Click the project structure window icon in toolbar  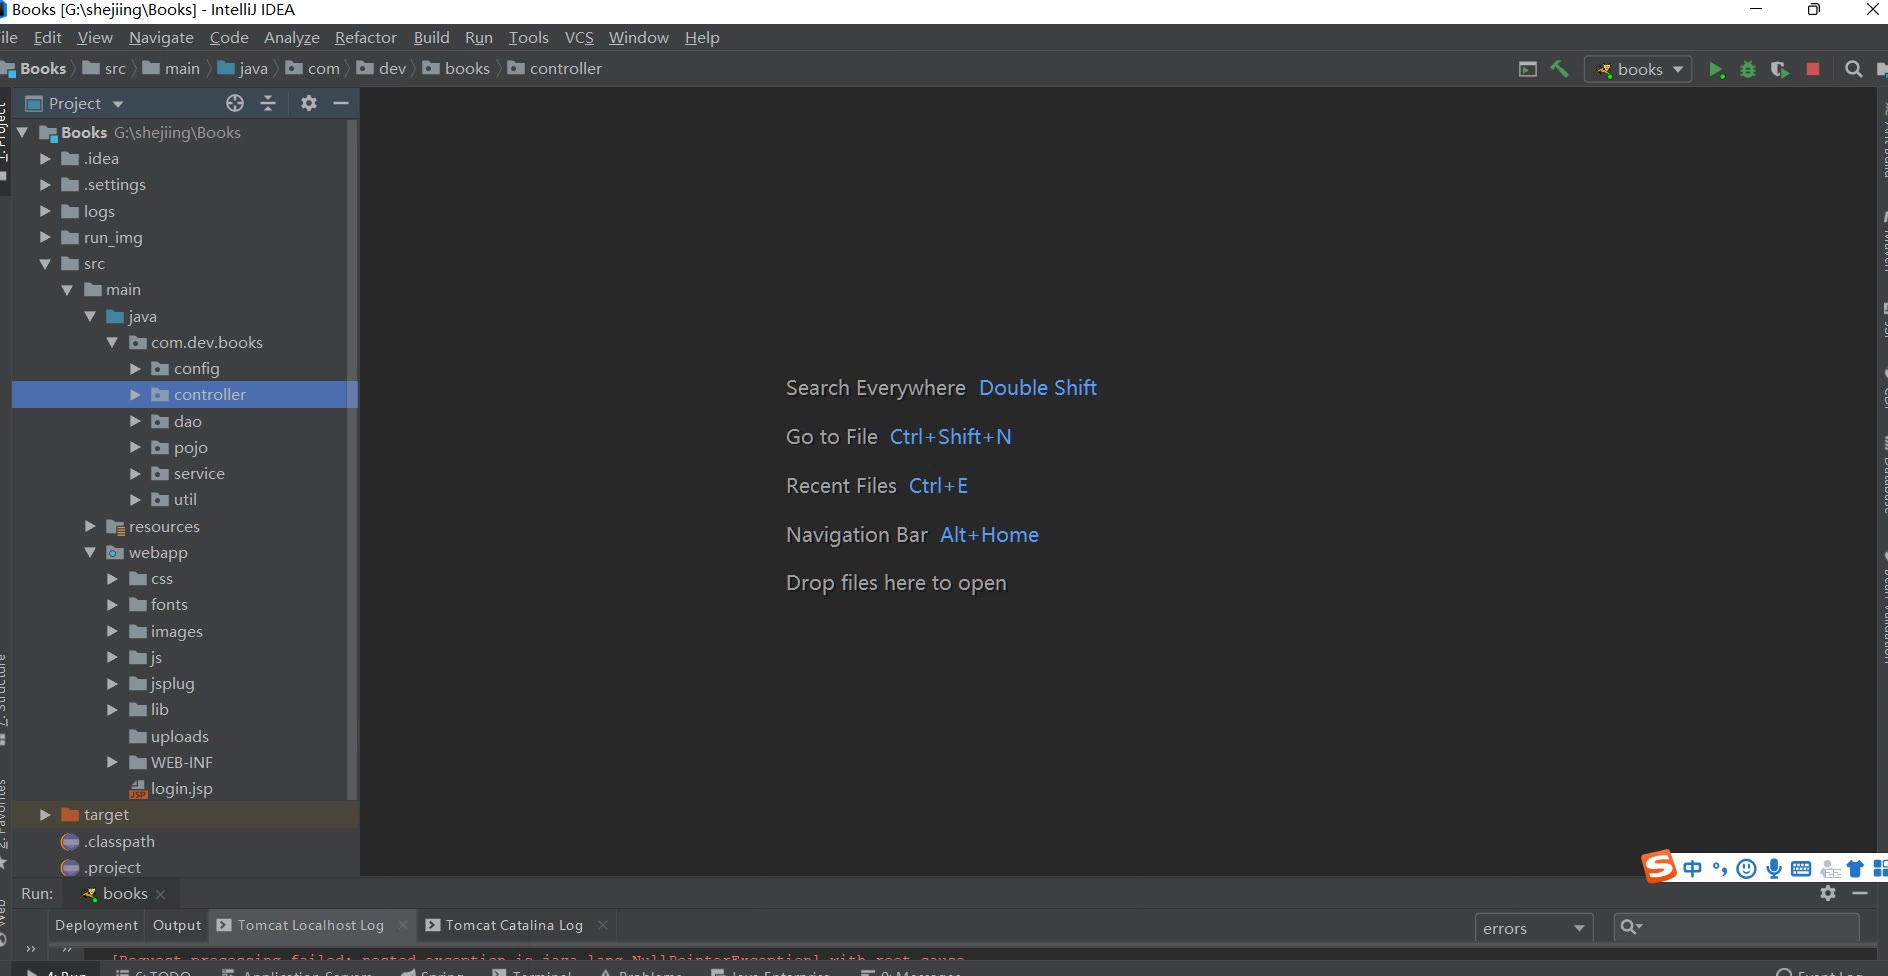click(1527, 69)
